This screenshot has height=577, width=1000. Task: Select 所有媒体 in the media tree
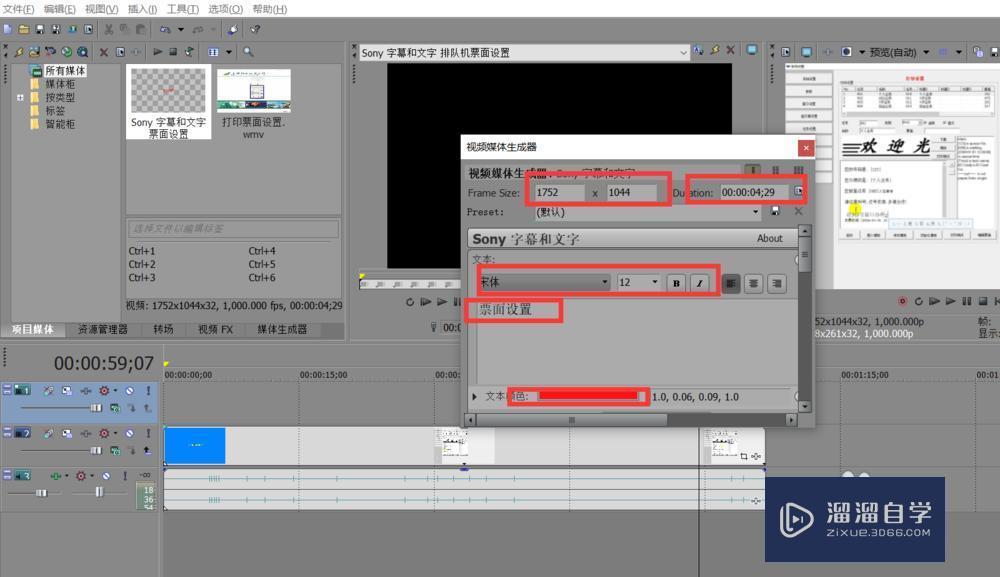pyautogui.click(x=65, y=71)
